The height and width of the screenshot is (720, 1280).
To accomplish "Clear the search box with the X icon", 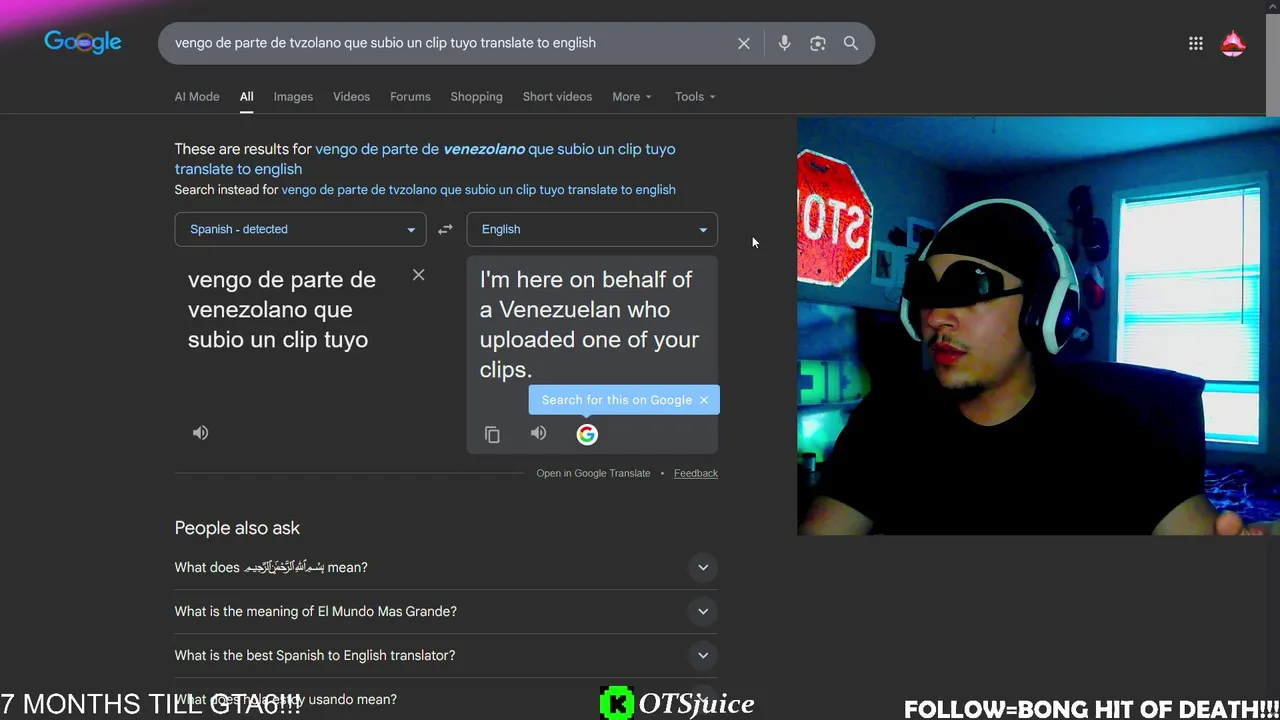I will [744, 43].
